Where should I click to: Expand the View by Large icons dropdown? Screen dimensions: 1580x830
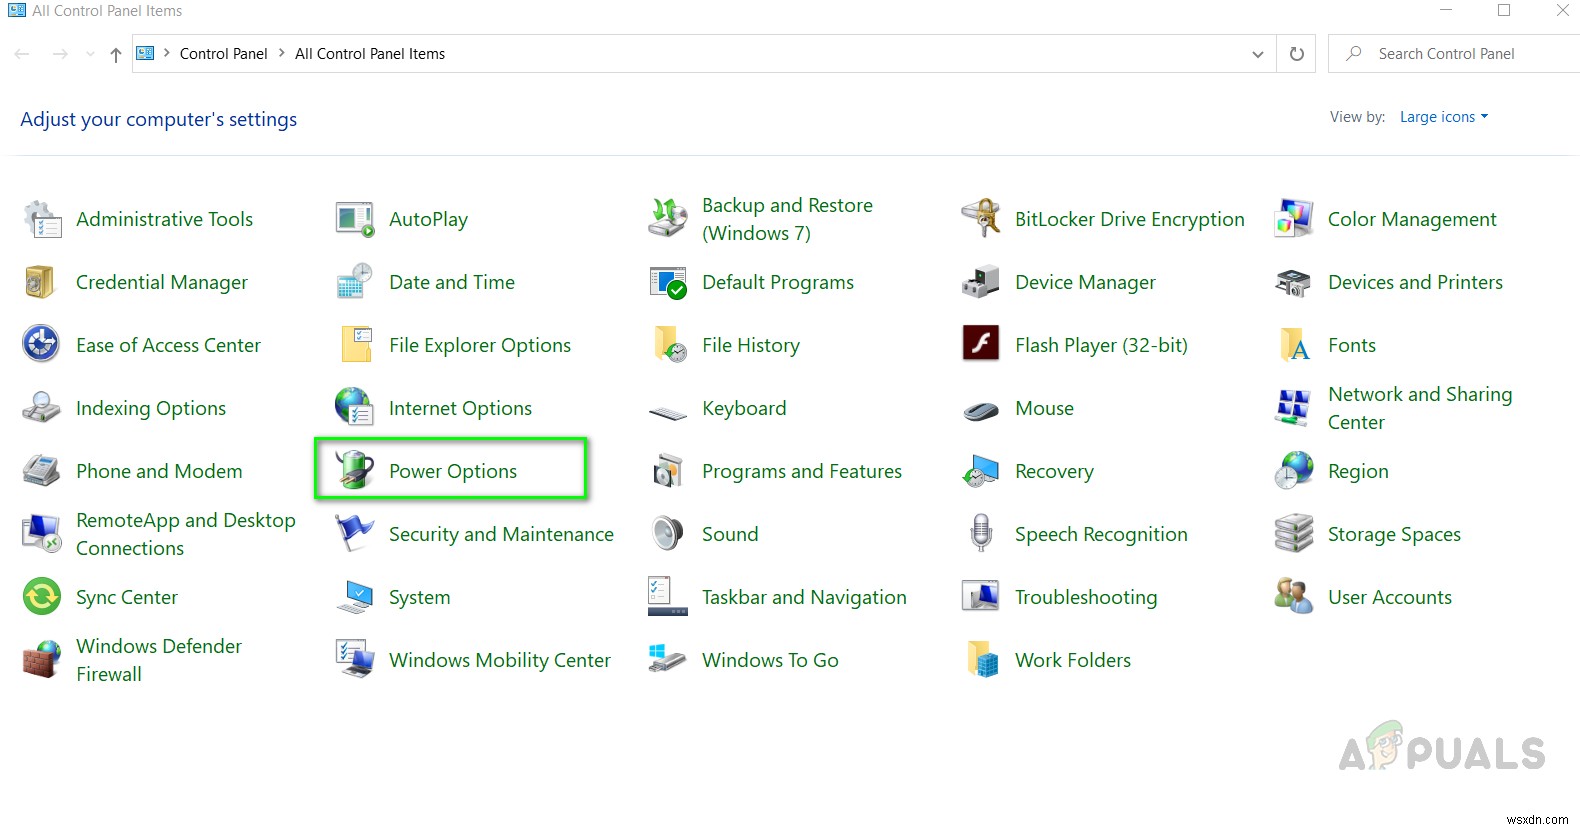click(x=1444, y=117)
